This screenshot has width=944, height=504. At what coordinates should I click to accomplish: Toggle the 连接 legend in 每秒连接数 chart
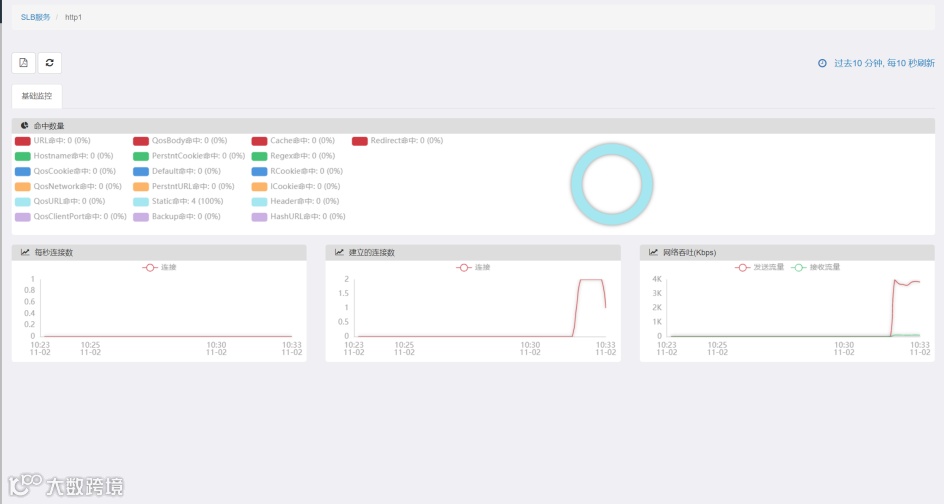tap(160, 267)
